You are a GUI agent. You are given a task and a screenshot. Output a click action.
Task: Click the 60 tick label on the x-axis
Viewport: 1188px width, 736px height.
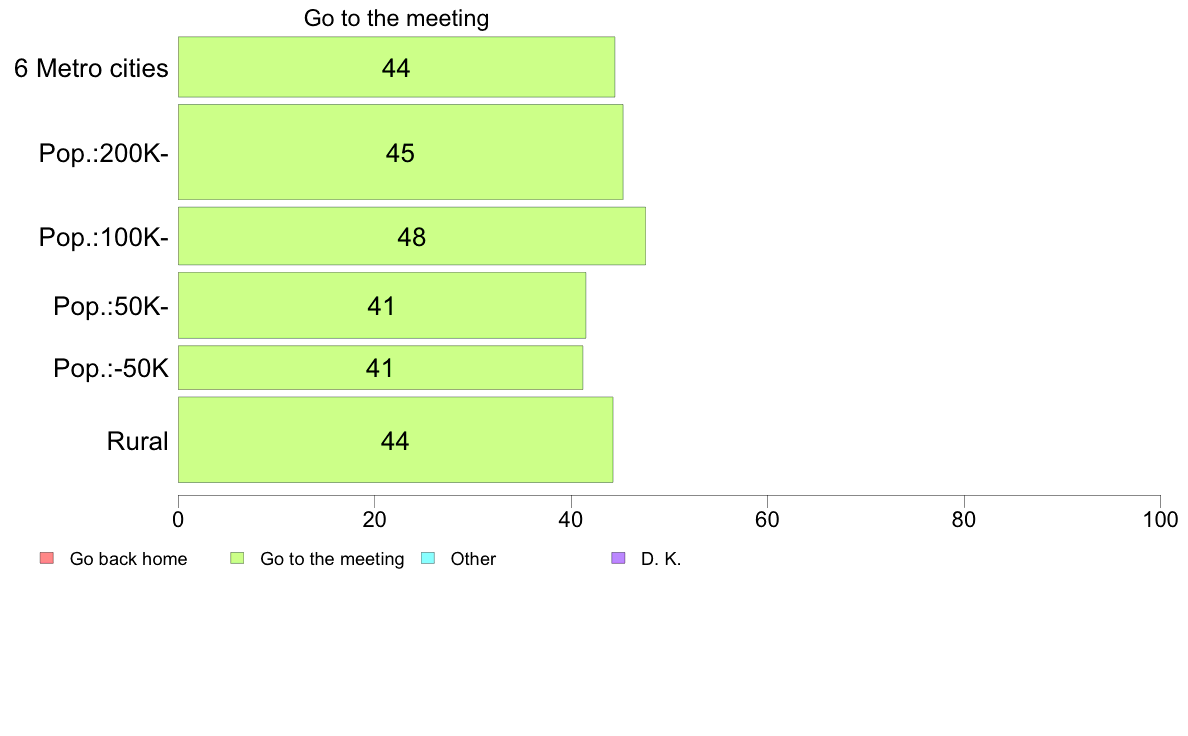[768, 519]
